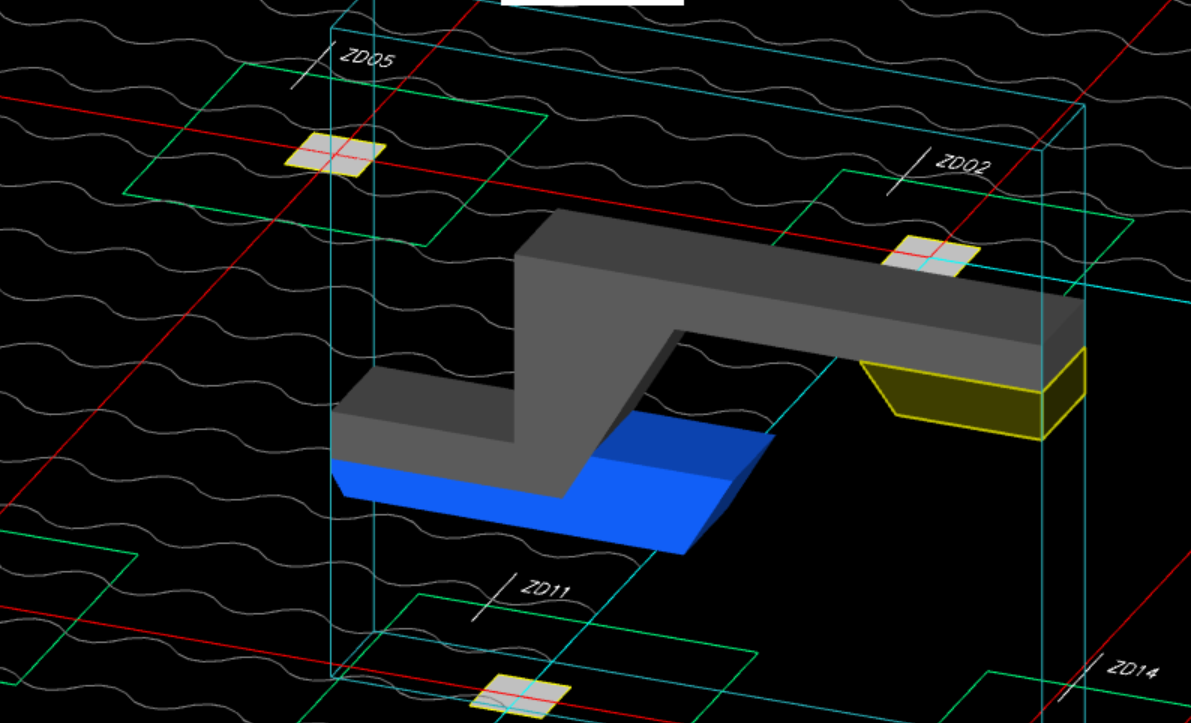Viewport: 1191px width, 723px height.
Task: Click the gray pile square under ZD02
Action: tap(930, 256)
